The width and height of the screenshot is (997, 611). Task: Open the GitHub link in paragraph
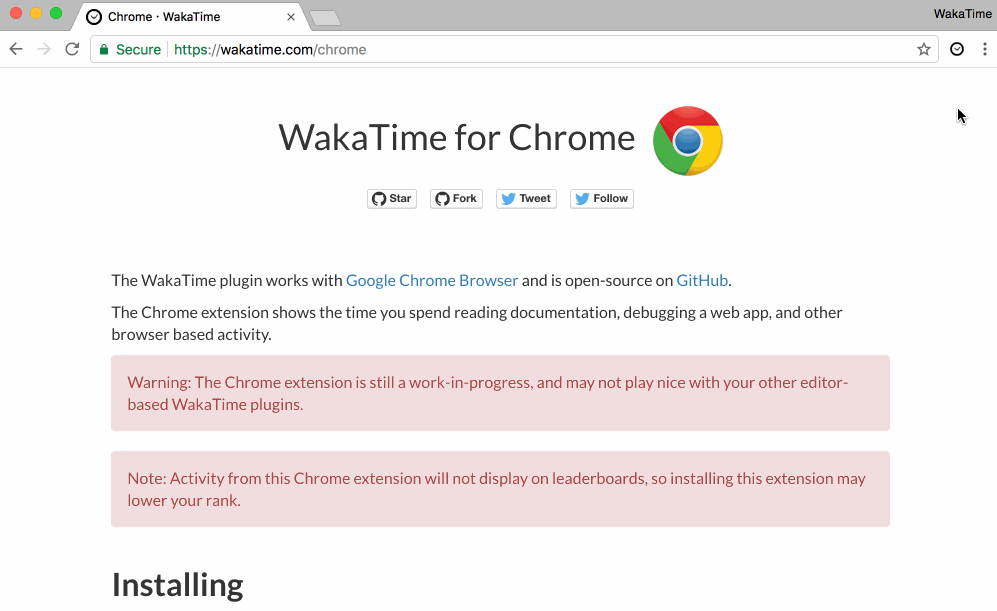pos(702,280)
